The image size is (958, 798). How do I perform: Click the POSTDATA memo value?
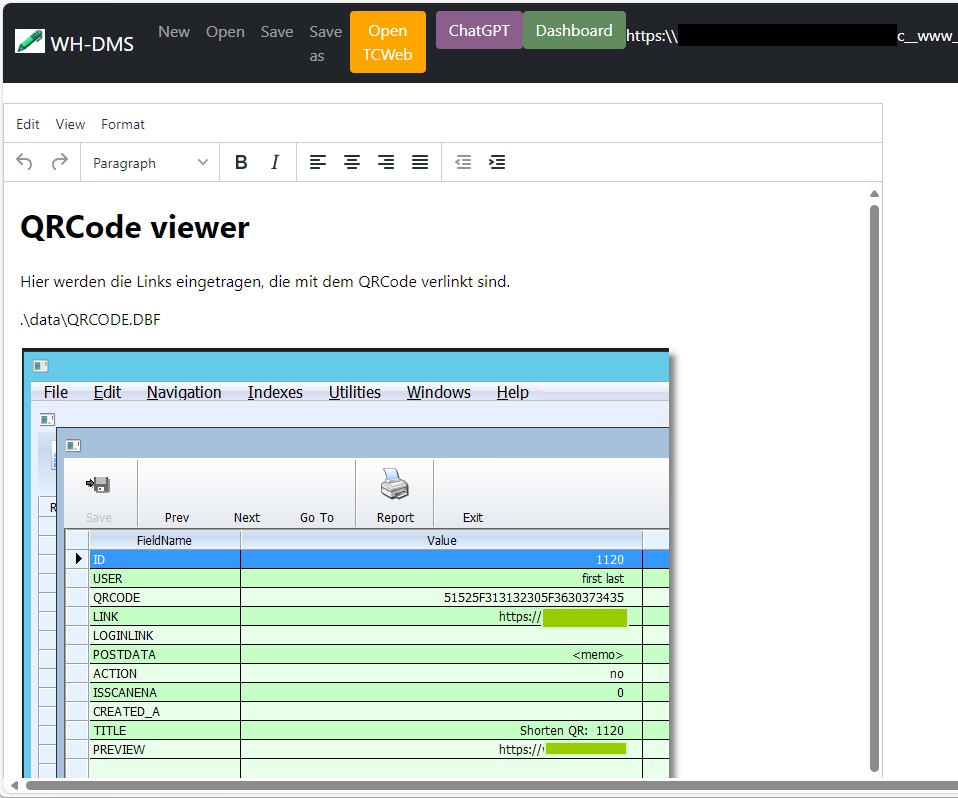[x=598, y=654]
